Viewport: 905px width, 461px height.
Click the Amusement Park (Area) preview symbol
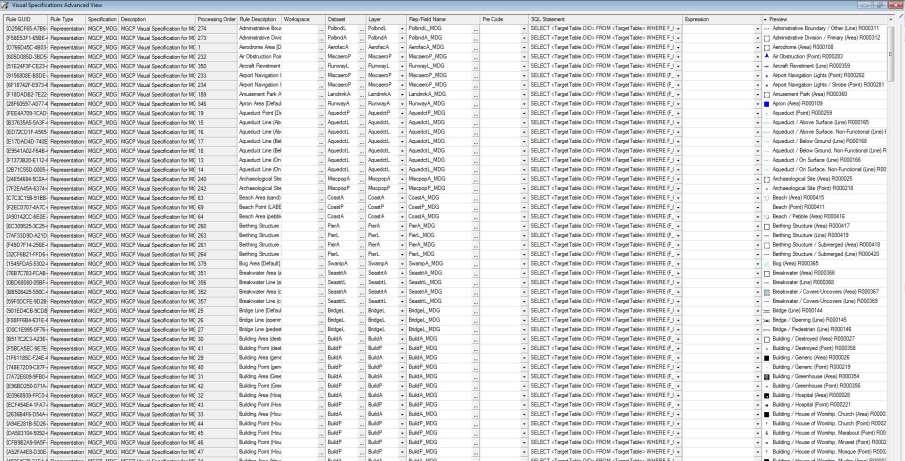click(766, 94)
